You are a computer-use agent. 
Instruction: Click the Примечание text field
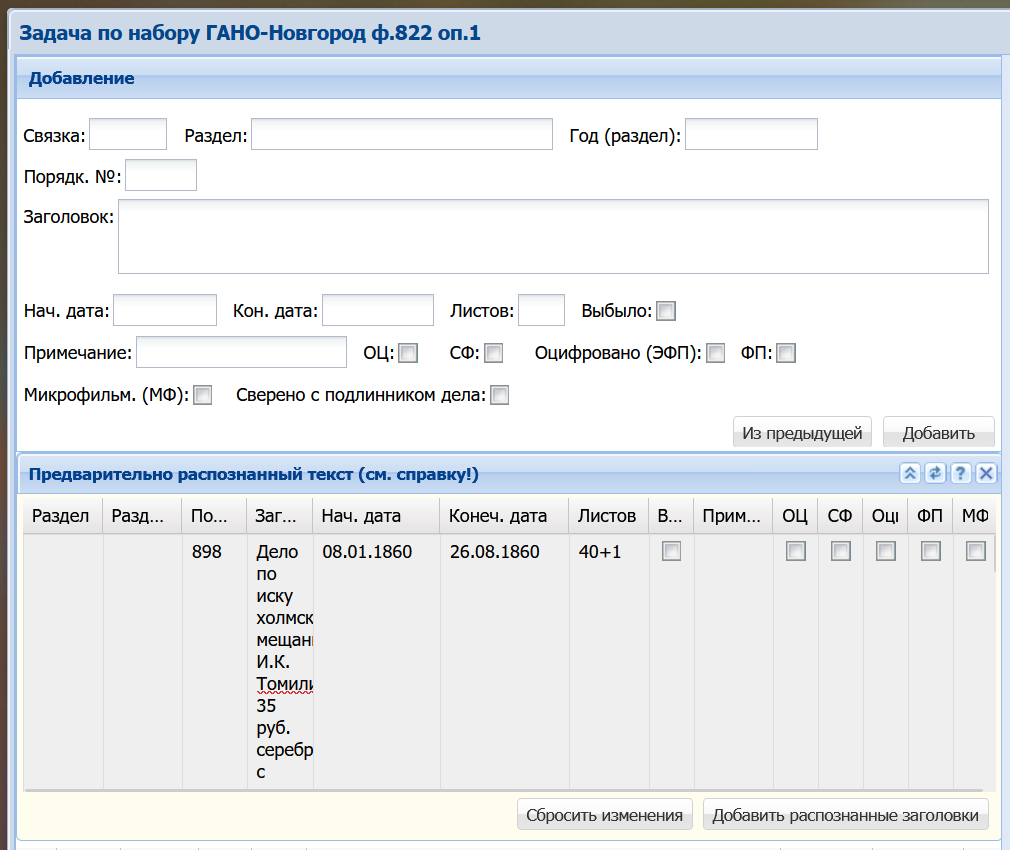242,352
